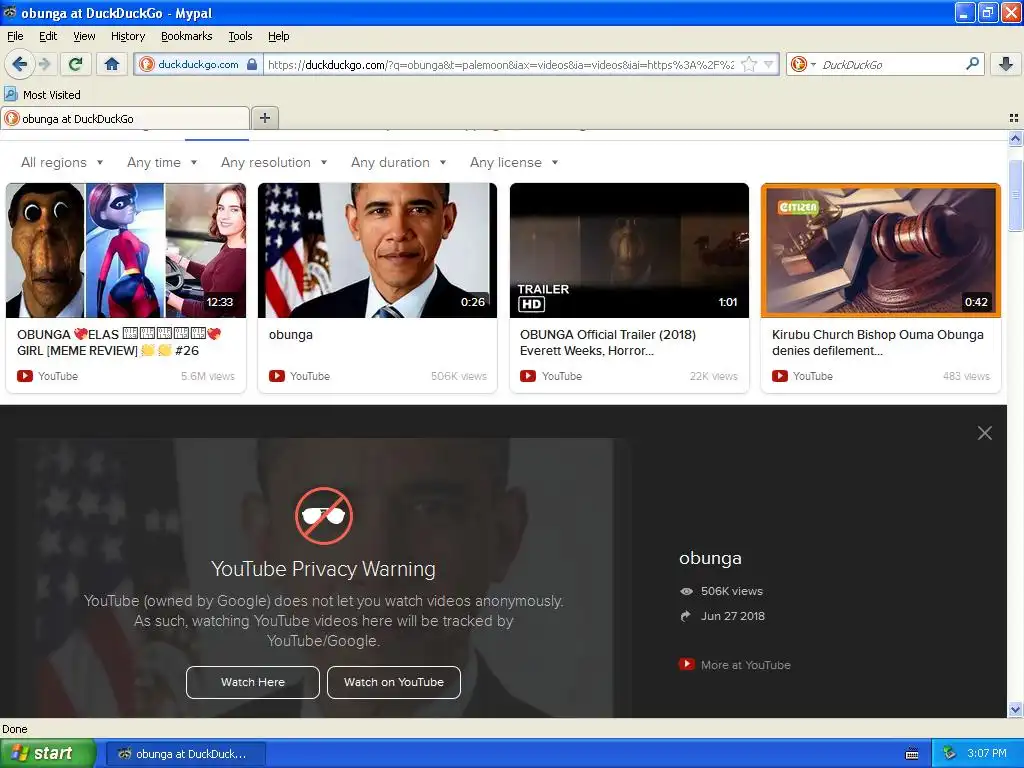
Task: Click the YouTube icon beside More at YouTube
Action: [x=686, y=664]
